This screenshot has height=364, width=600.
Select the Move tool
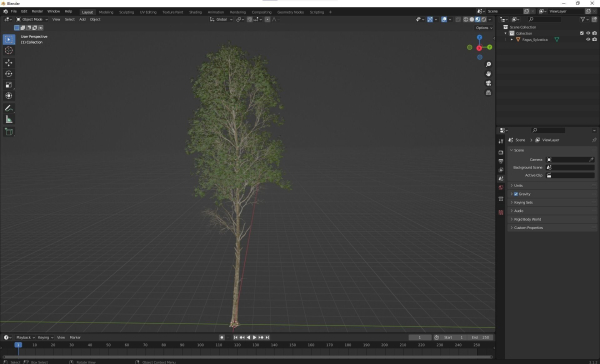click(x=9, y=62)
